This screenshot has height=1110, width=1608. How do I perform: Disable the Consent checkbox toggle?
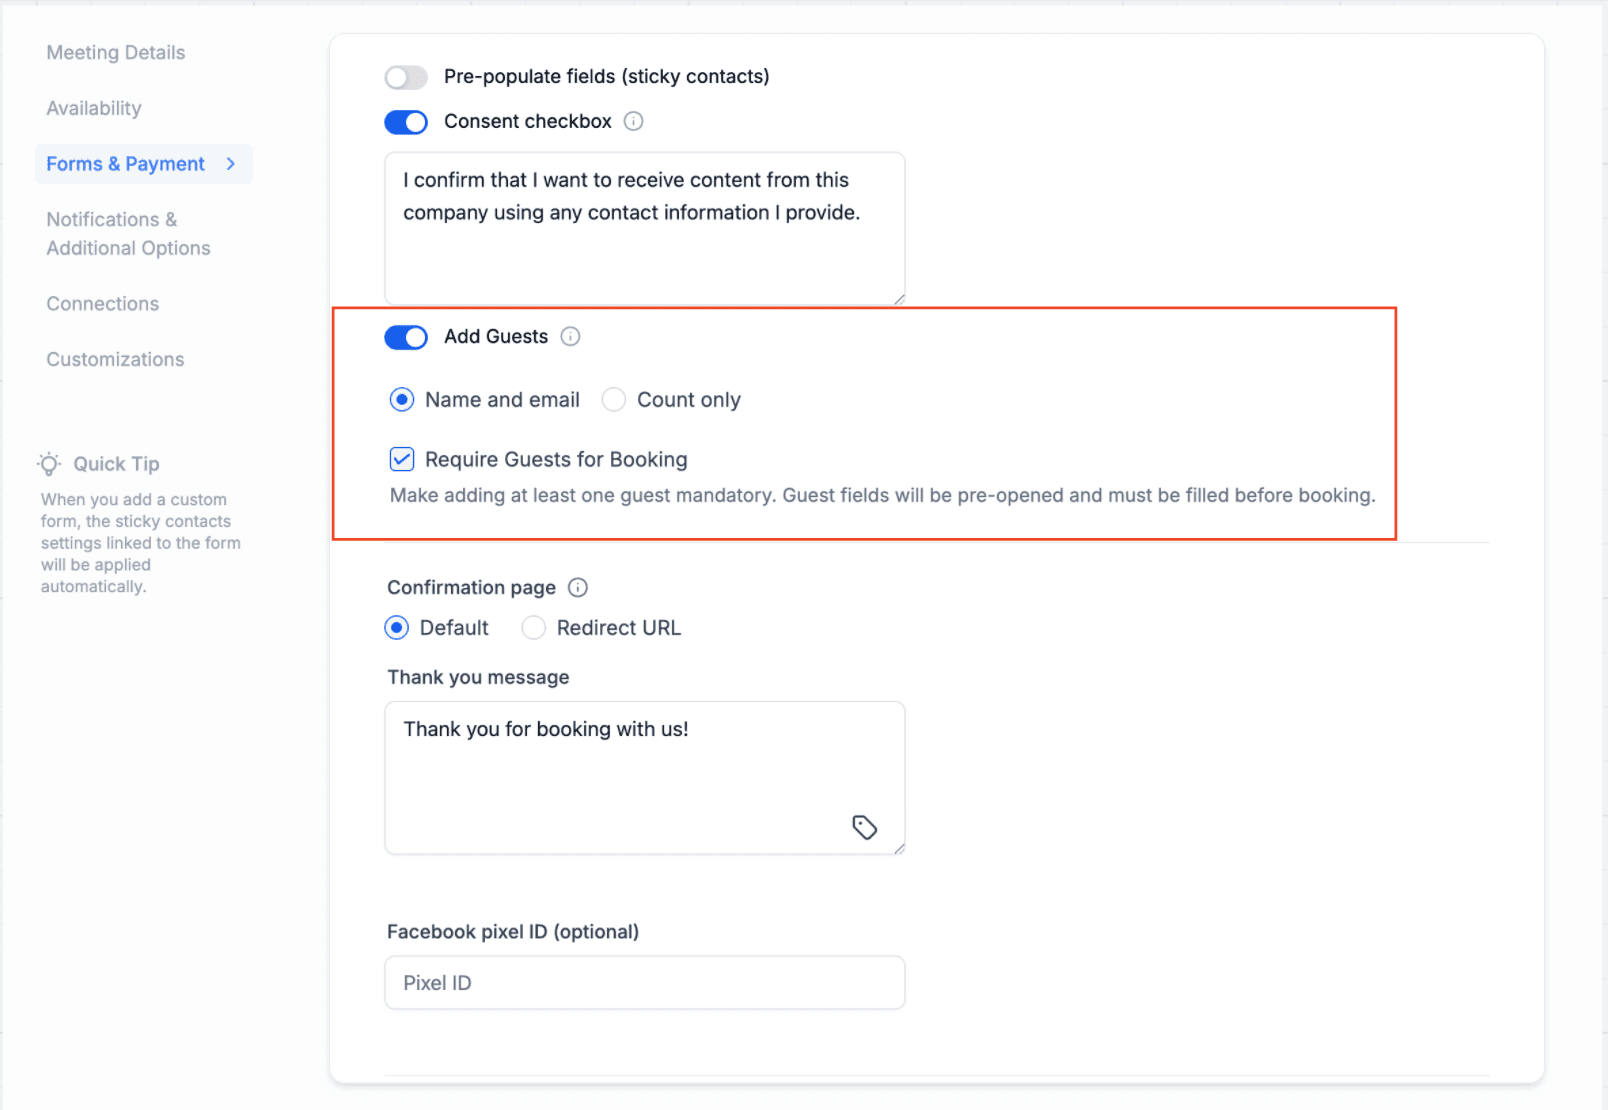(x=406, y=122)
